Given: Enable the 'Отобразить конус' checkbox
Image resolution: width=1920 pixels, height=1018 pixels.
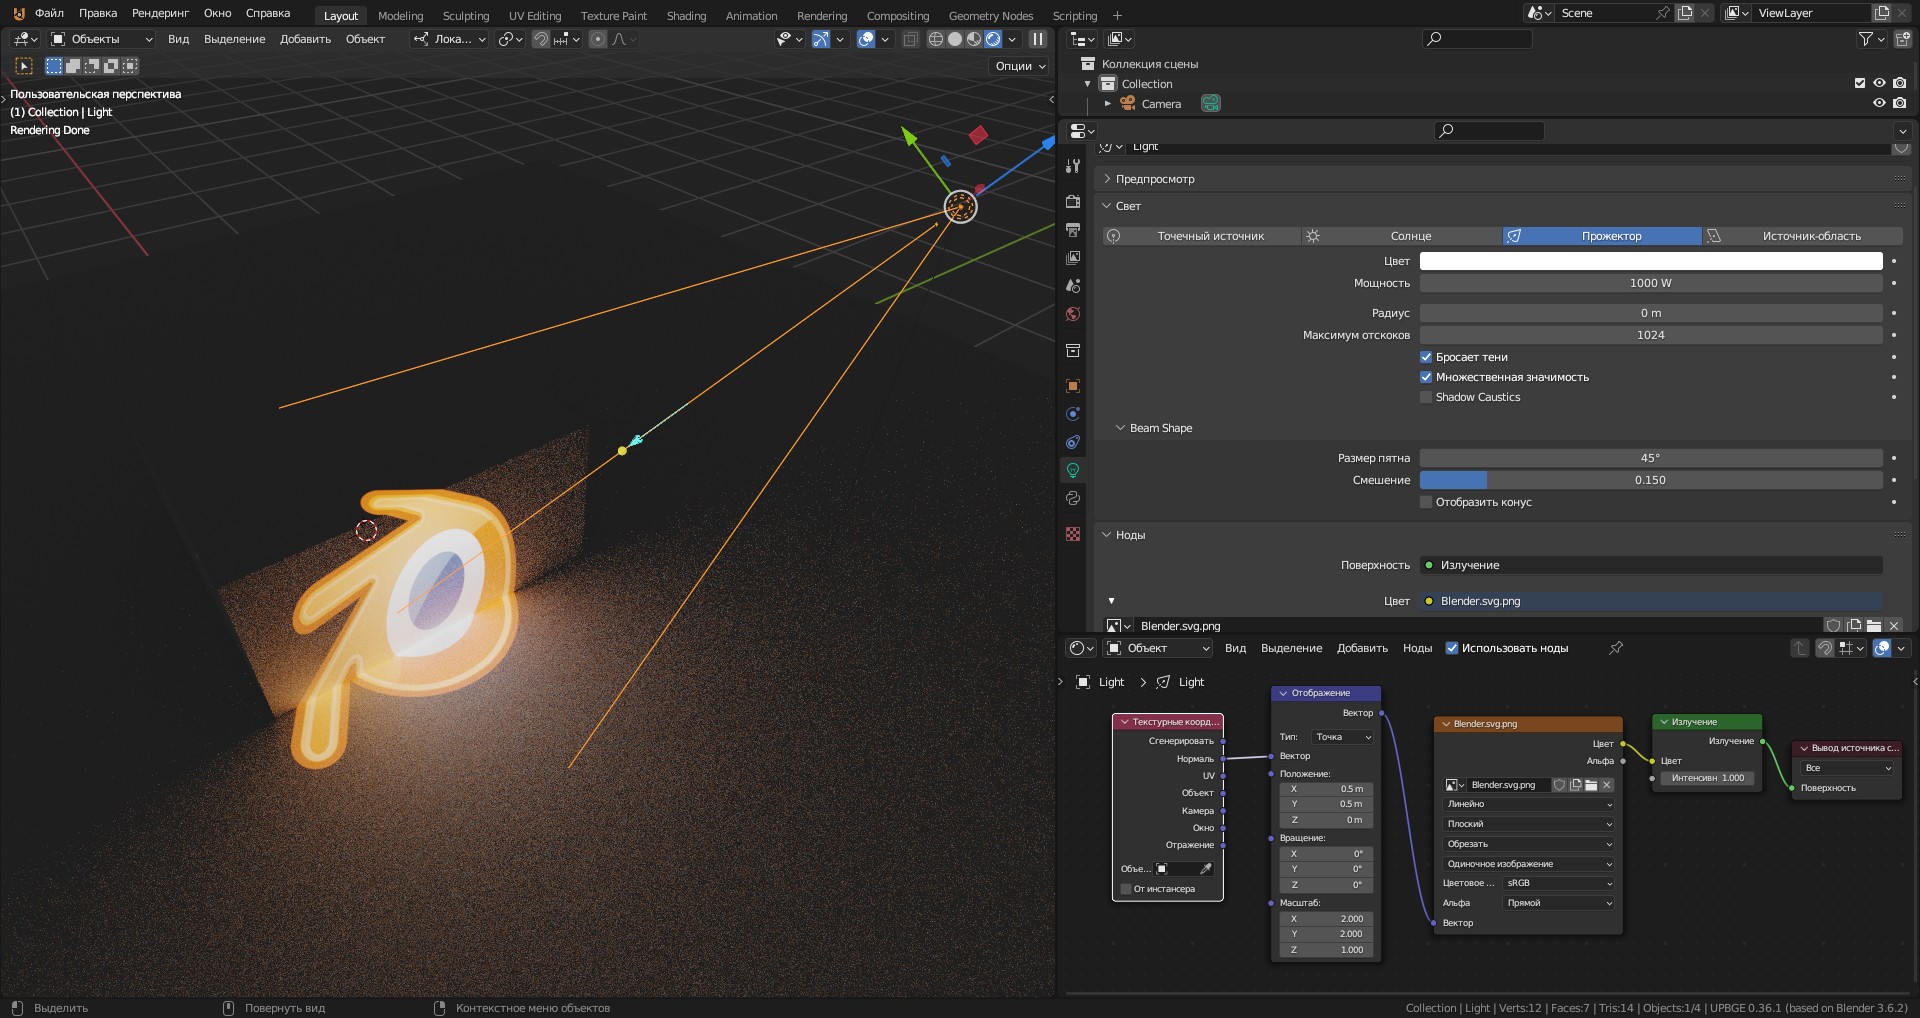Looking at the screenshot, I should point(1426,502).
